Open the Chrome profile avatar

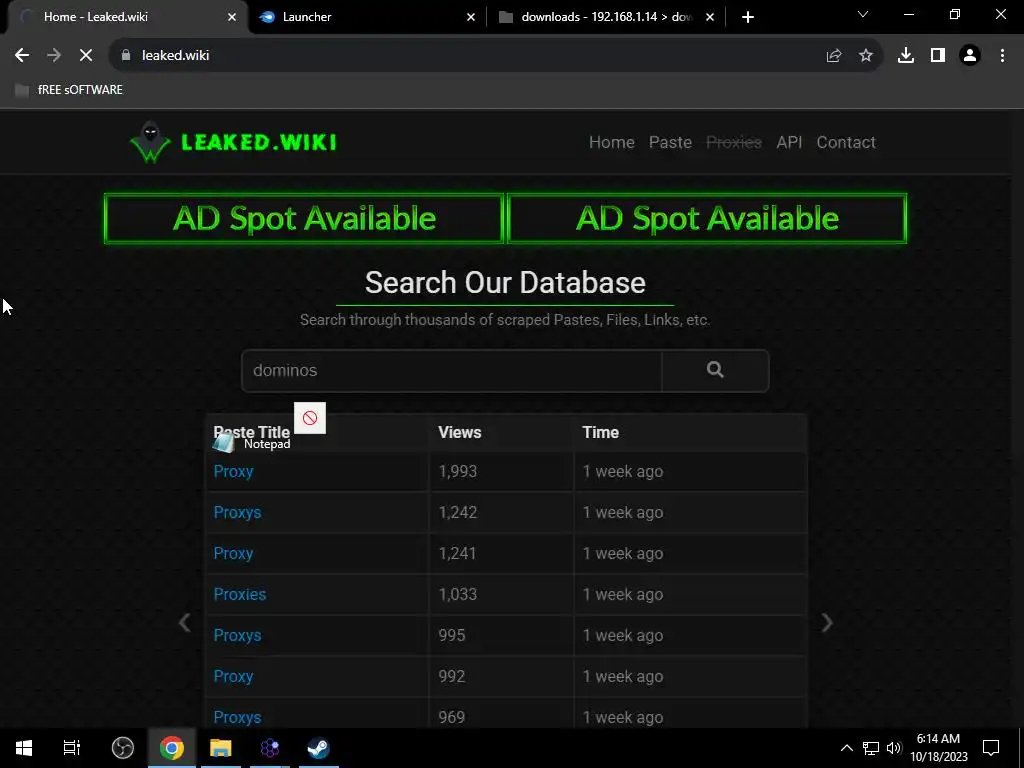(x=970, y=56)
